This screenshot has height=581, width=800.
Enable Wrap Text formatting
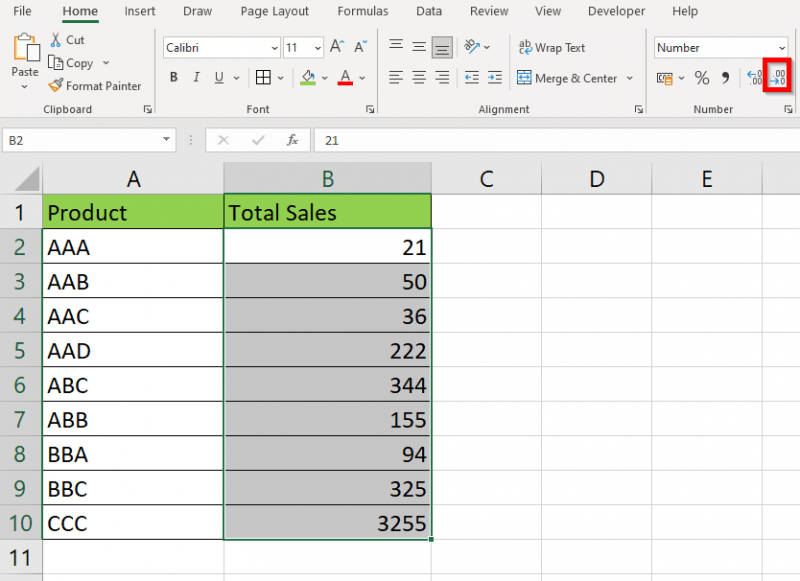coord(551,47)
